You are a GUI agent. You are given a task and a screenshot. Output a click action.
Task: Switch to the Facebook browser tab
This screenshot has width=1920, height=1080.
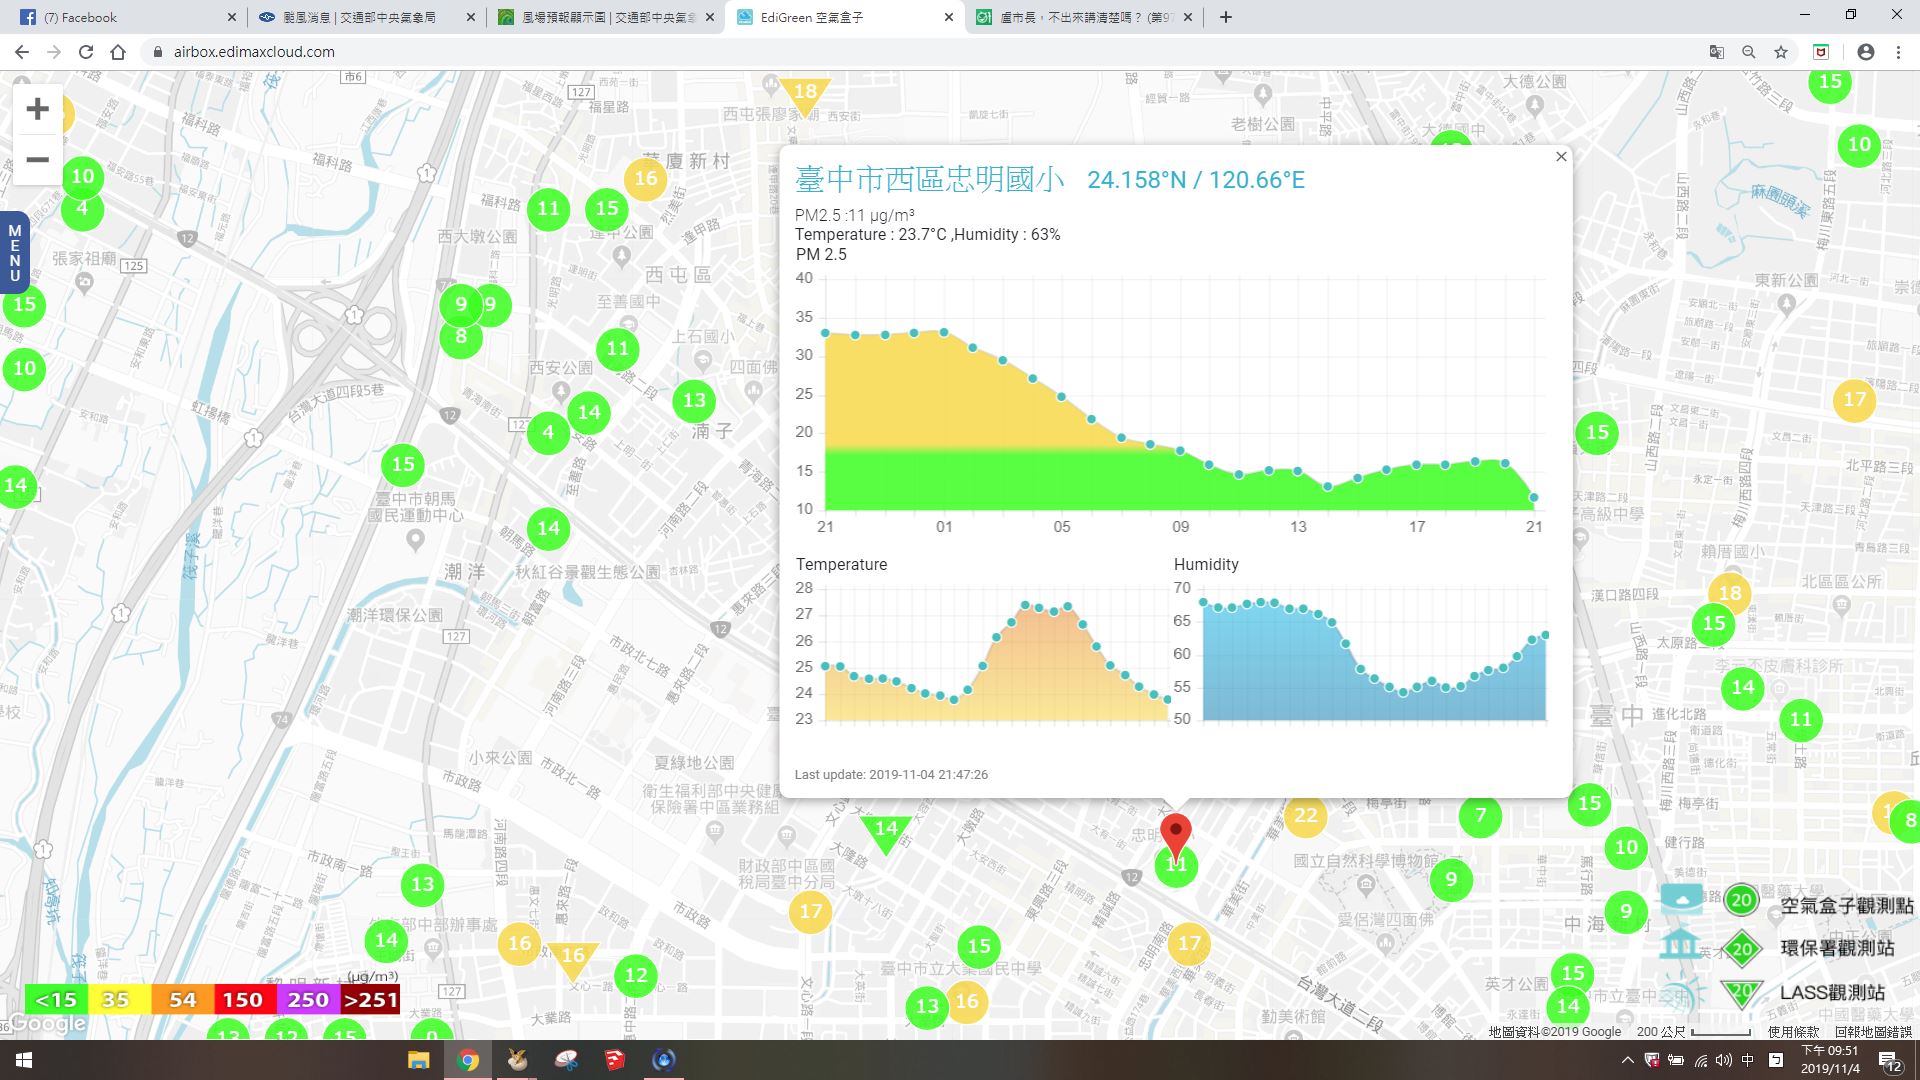(x=125, y=17)
